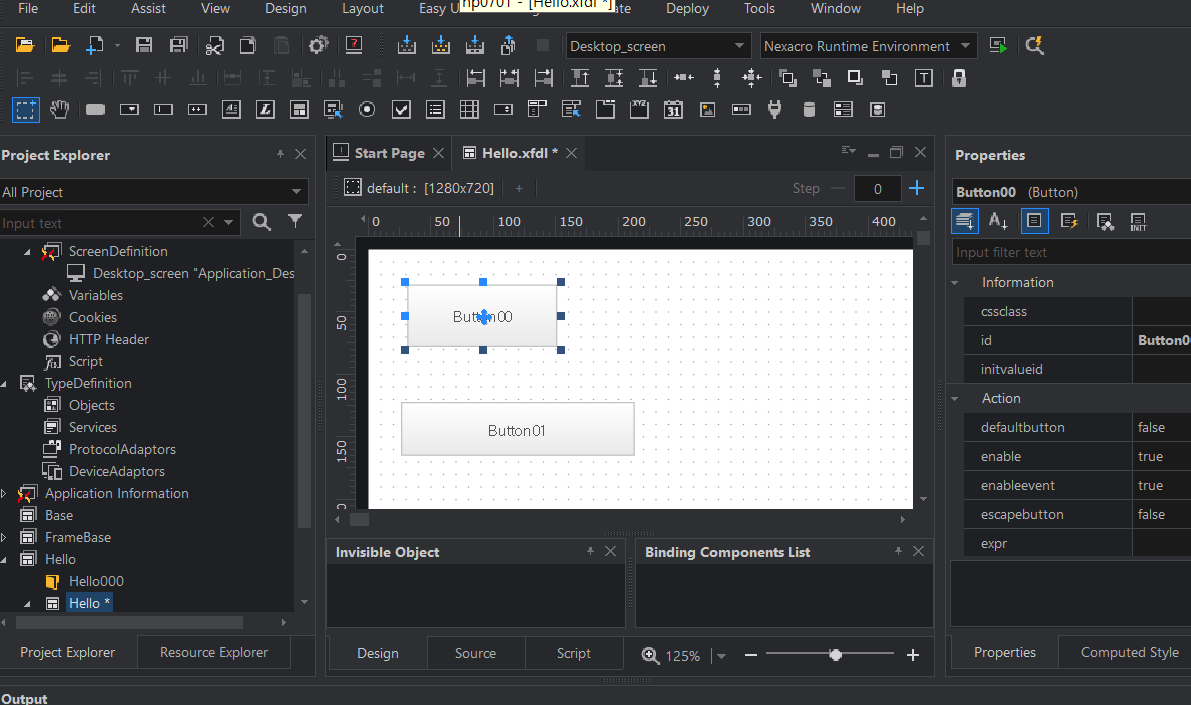Open the New file dropdown arrow
This screenshot has height=705, width=1191.
(x=117, y=46)
